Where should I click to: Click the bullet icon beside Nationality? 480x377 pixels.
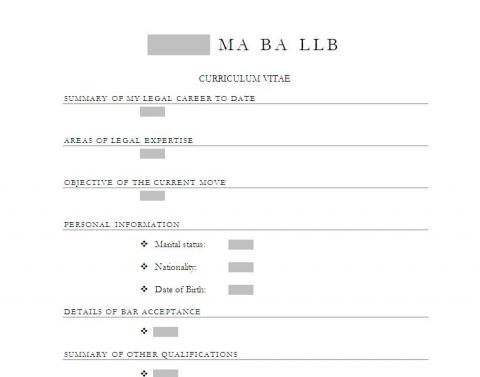coord(144,266)
